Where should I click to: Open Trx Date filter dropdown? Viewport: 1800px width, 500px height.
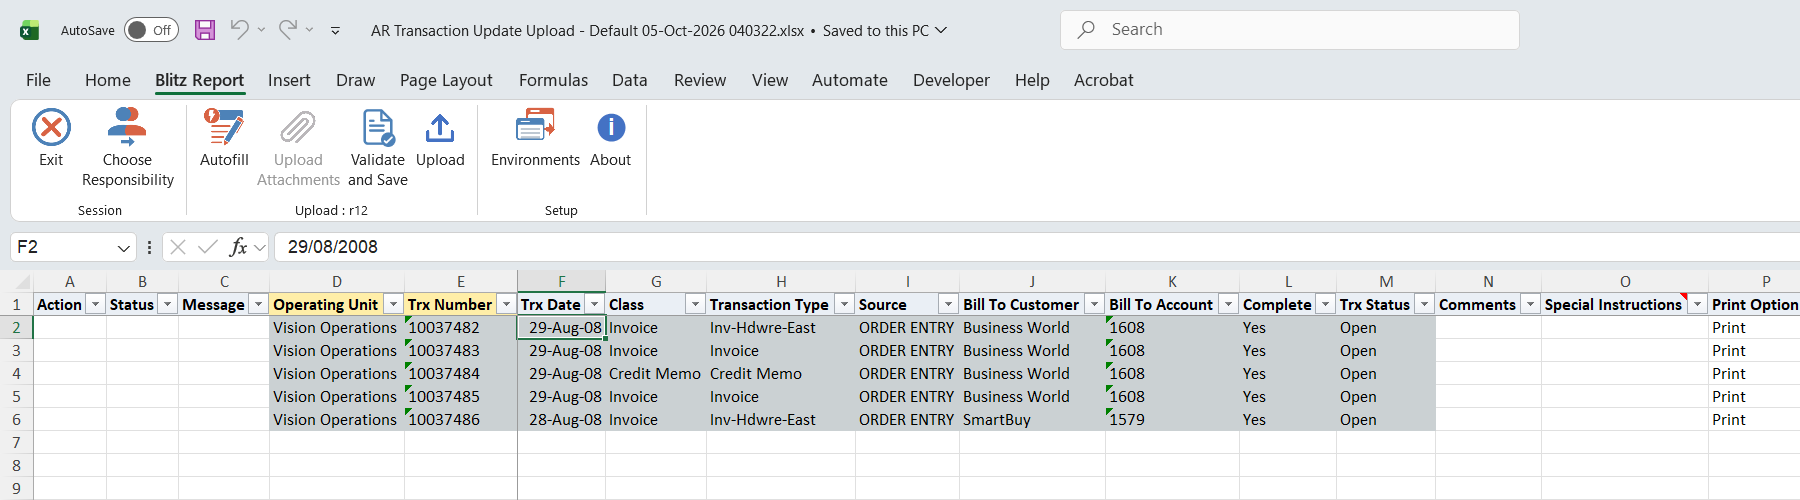click(x=595, y=304)
